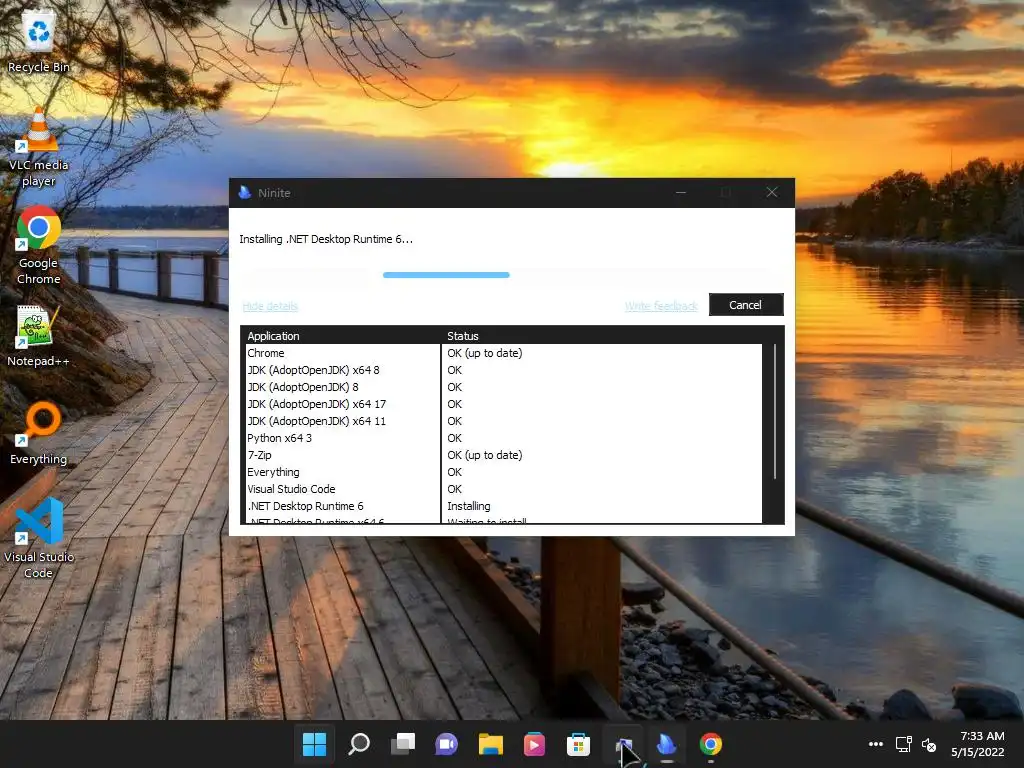Image resolution: width=1024 pixels, height=768 pixels.
Task: Click the muted volume tray icon
Action: pos(929,744)
